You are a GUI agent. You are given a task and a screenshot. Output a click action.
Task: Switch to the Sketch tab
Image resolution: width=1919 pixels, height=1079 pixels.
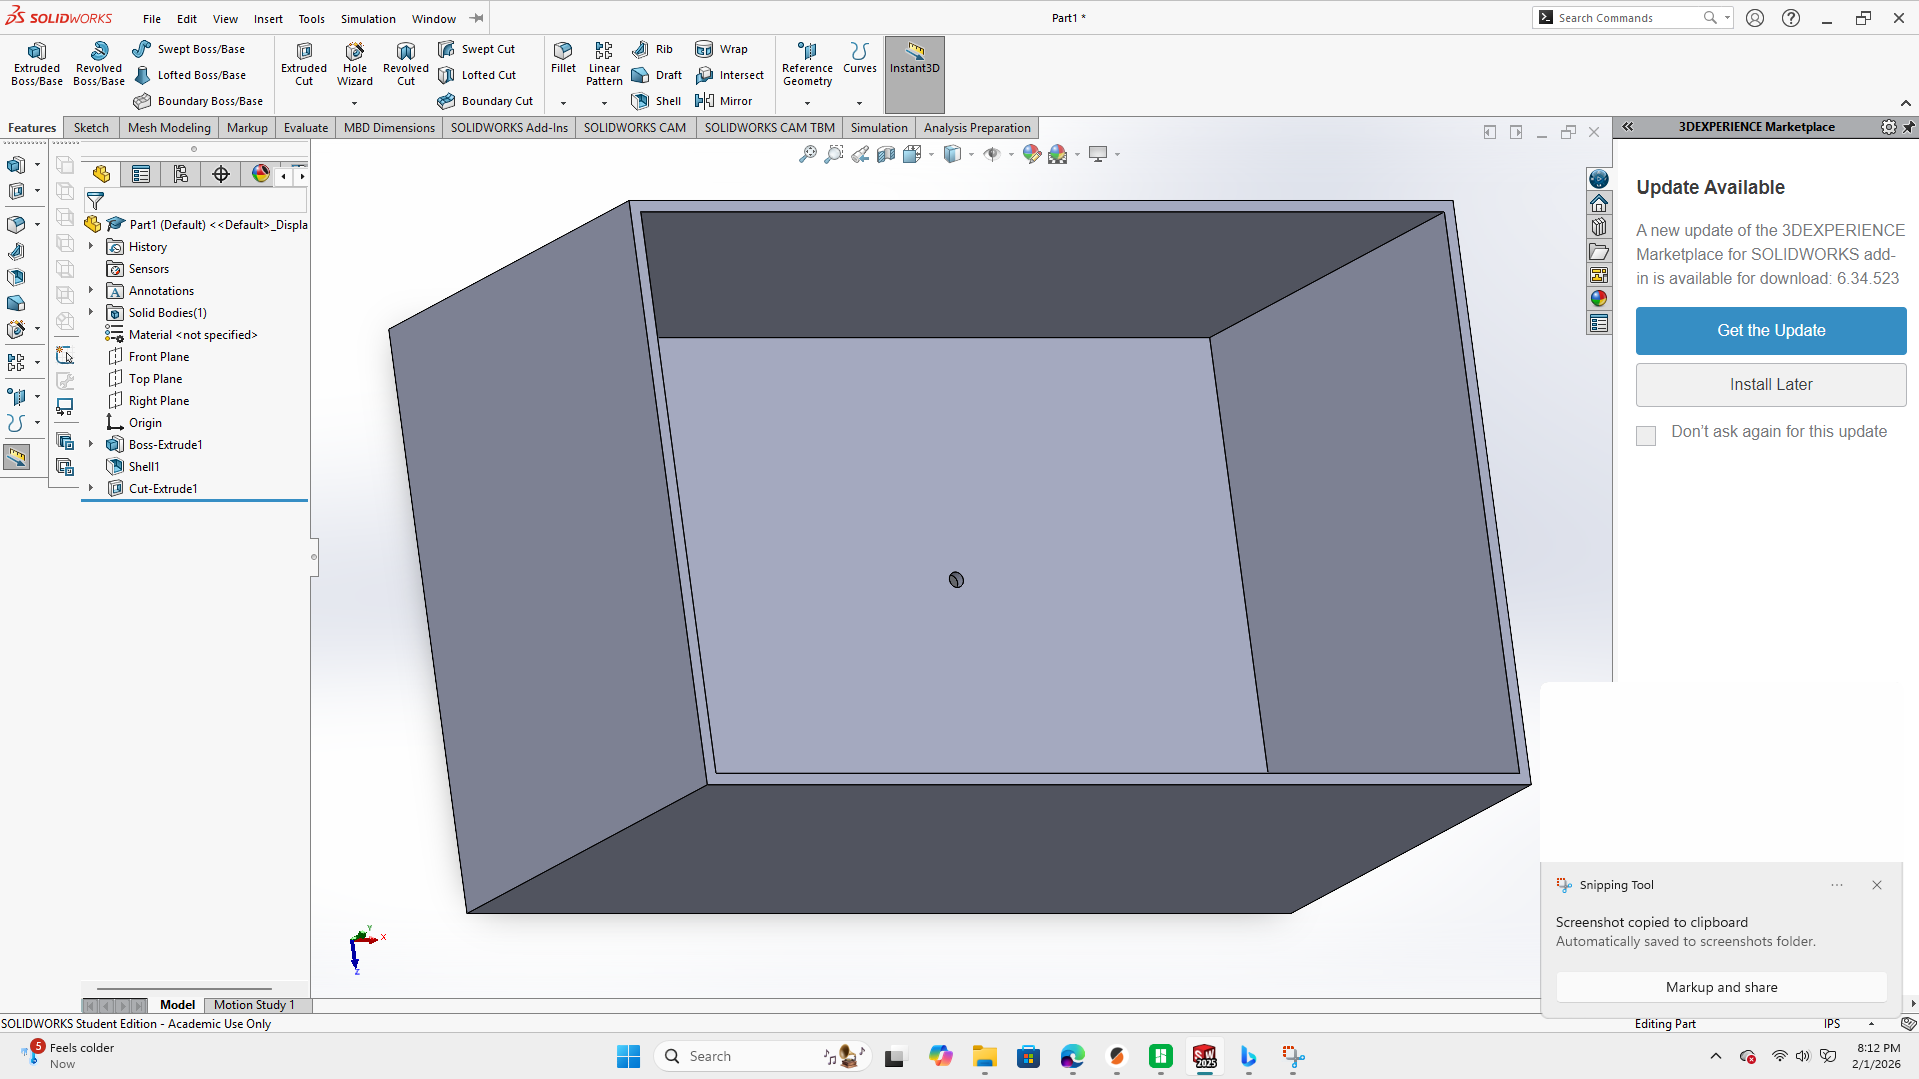91,127
